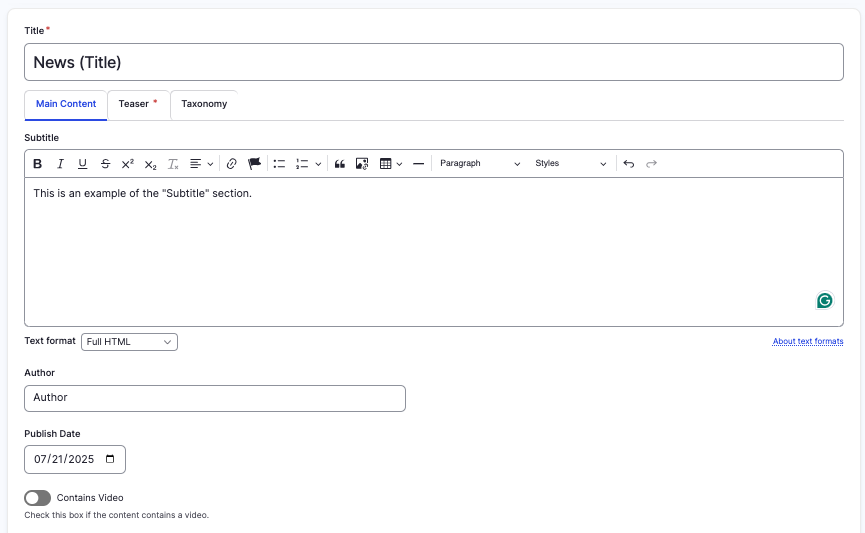Insert a bulleted list
This screenshot has height=533, width=865.
[x=280, y=164]
